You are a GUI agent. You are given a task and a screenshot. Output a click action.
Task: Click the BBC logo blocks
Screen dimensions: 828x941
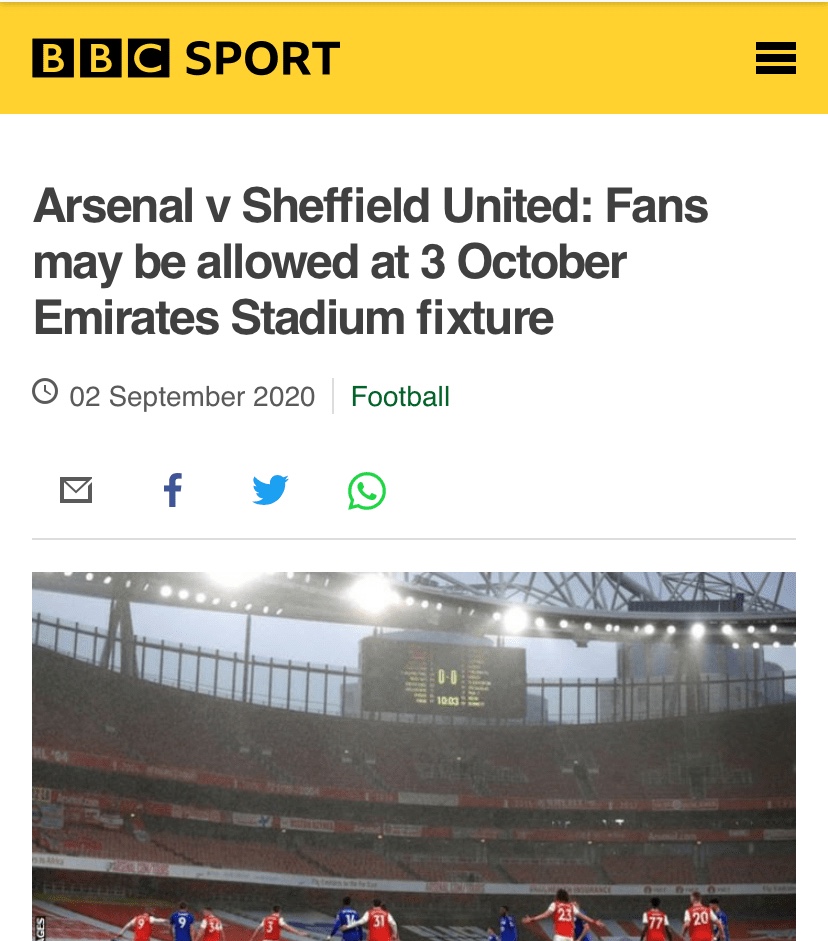tap(100, 58)
